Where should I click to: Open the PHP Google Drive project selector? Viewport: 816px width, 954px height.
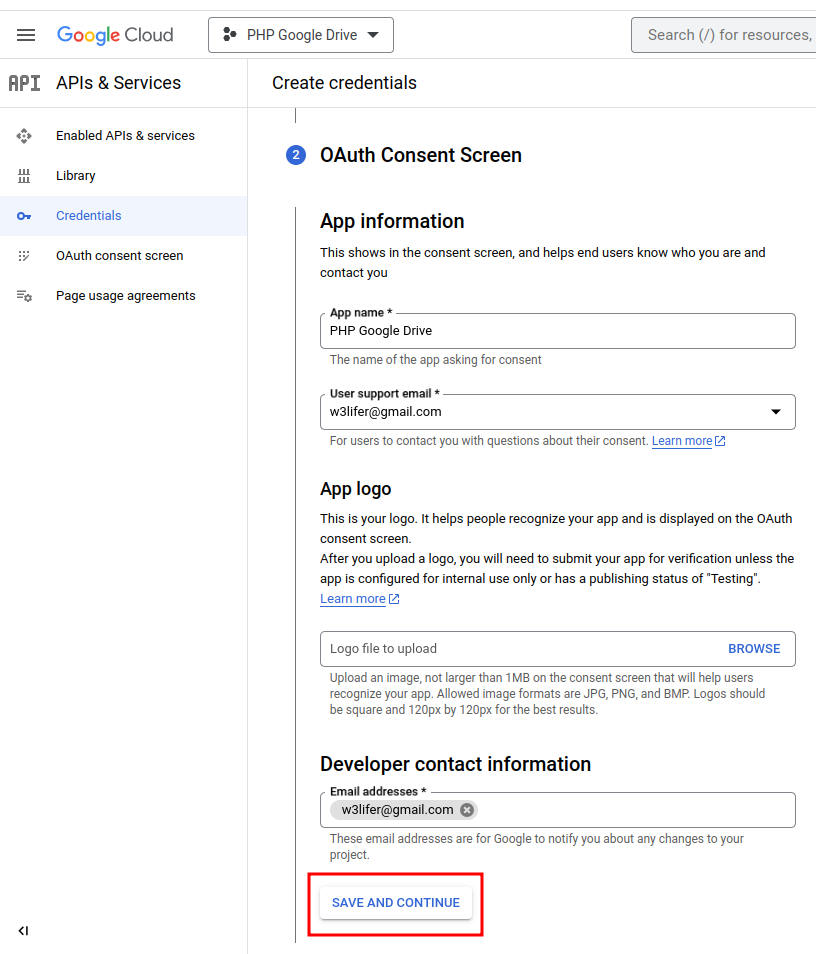pyautogui.click(x=300, y=35)
